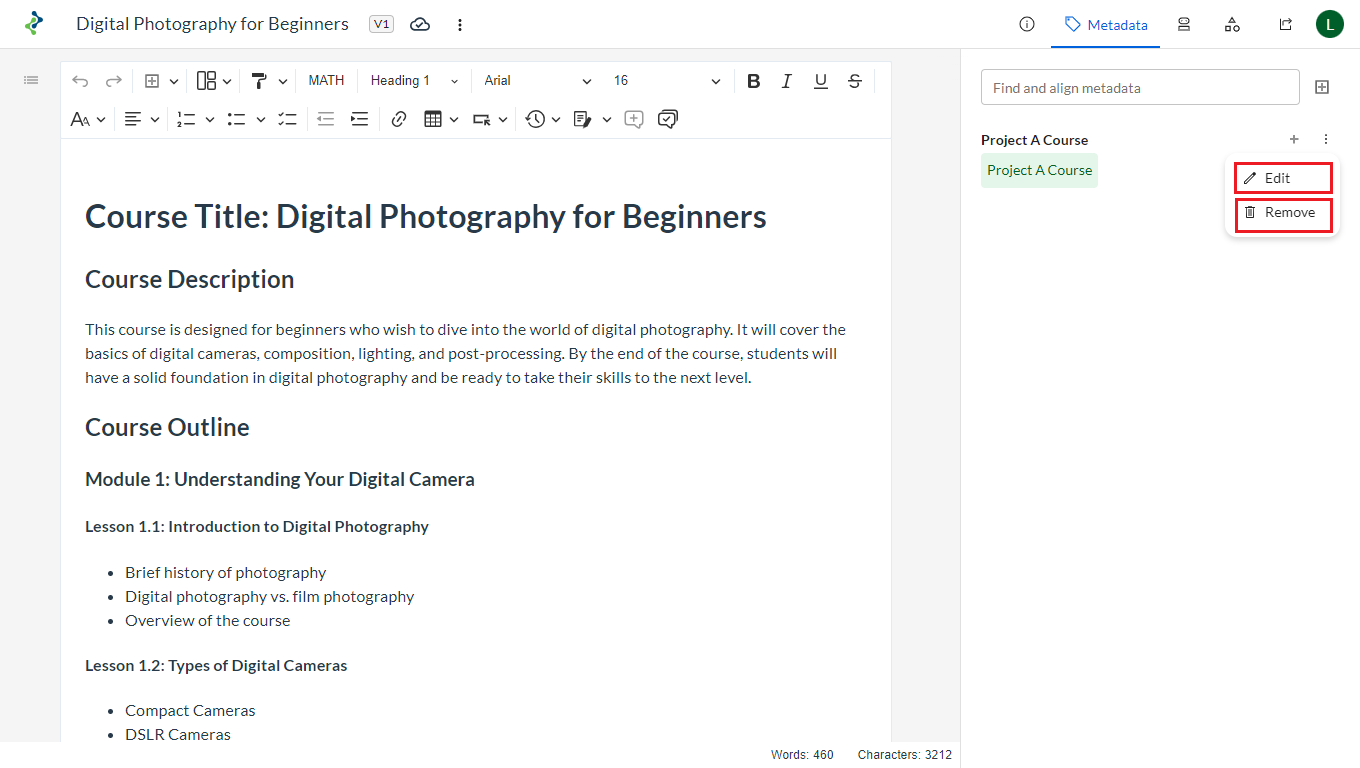Click the add comment icon
The height and width of the screenshot is (768, 1360).
pos(633,119)
